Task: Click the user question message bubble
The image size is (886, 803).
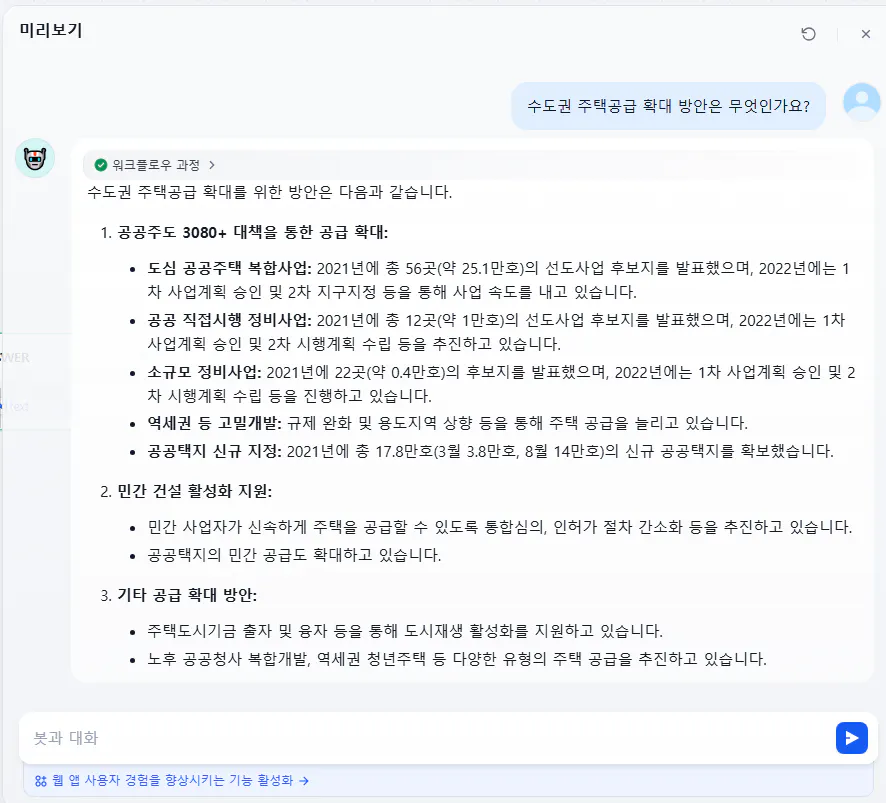Action: pos(668,106)
